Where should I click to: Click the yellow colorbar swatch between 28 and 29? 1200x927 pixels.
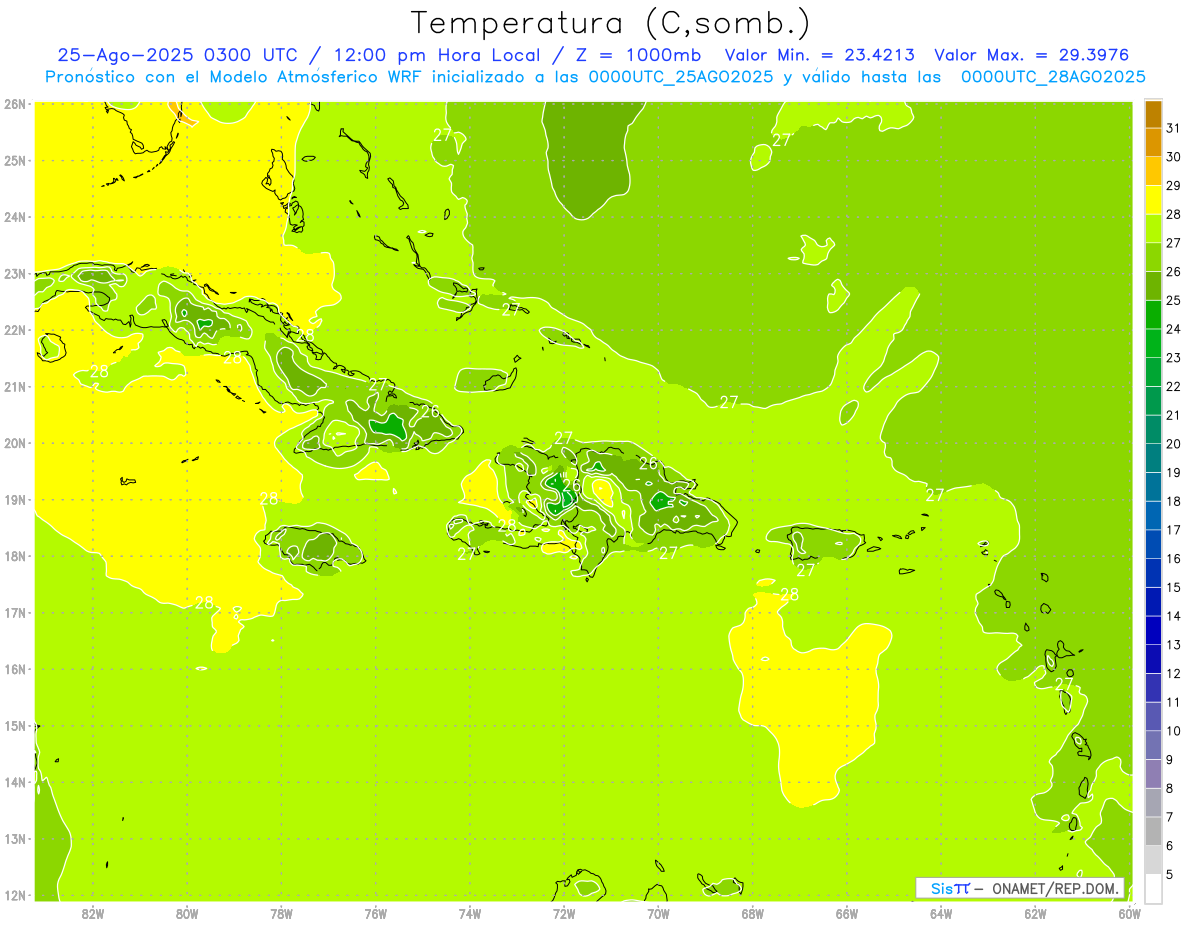[1153, 200]
